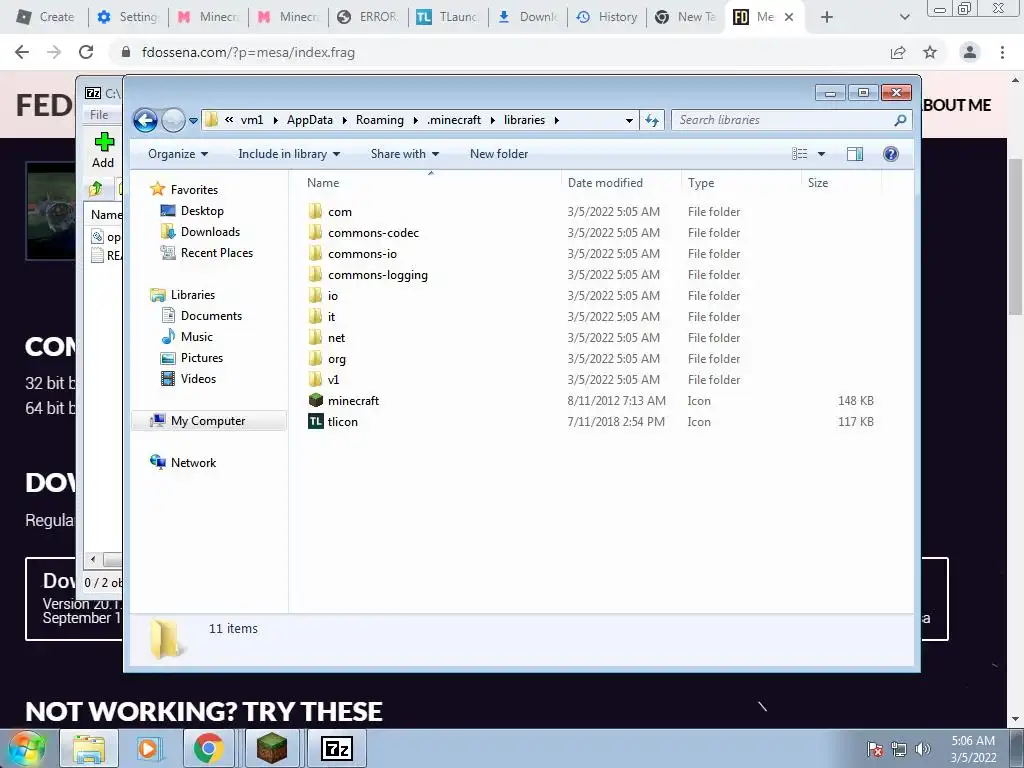Switch to the History tab in Chrome
This screenshot has height=768, width=1024.
coord(607,17)
